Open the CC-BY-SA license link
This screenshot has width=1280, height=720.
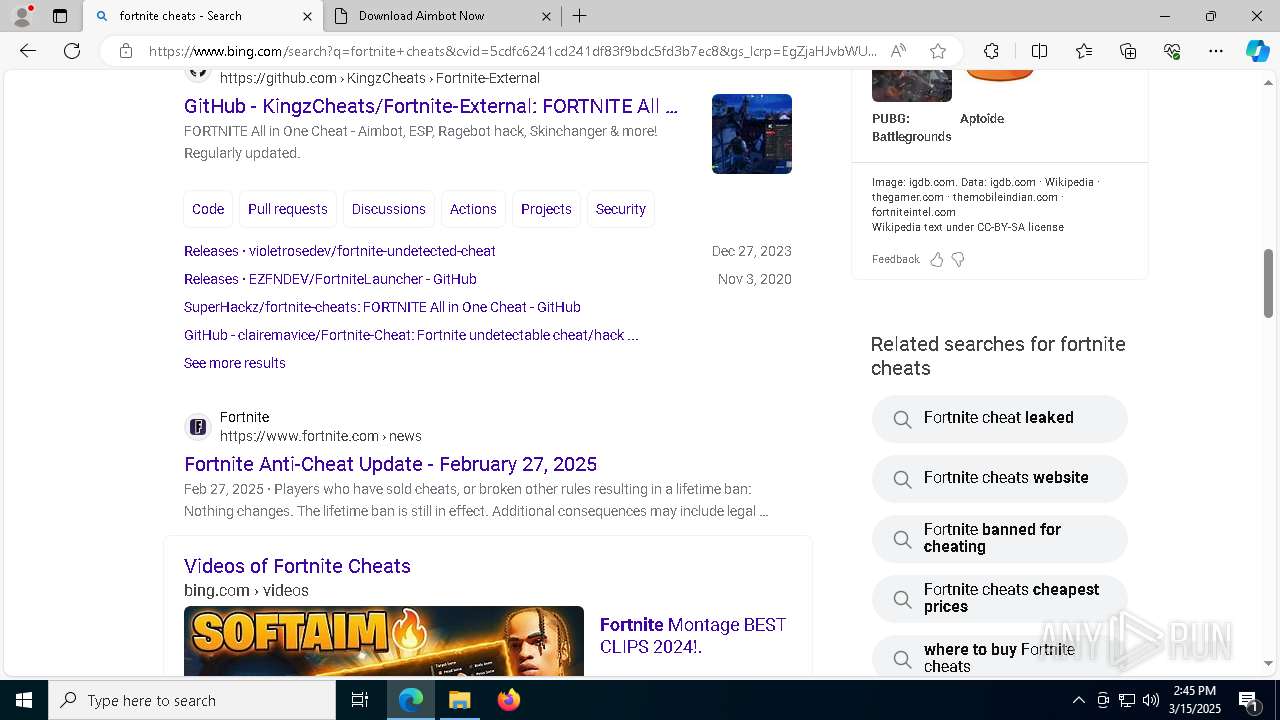tap(1020, 227)
